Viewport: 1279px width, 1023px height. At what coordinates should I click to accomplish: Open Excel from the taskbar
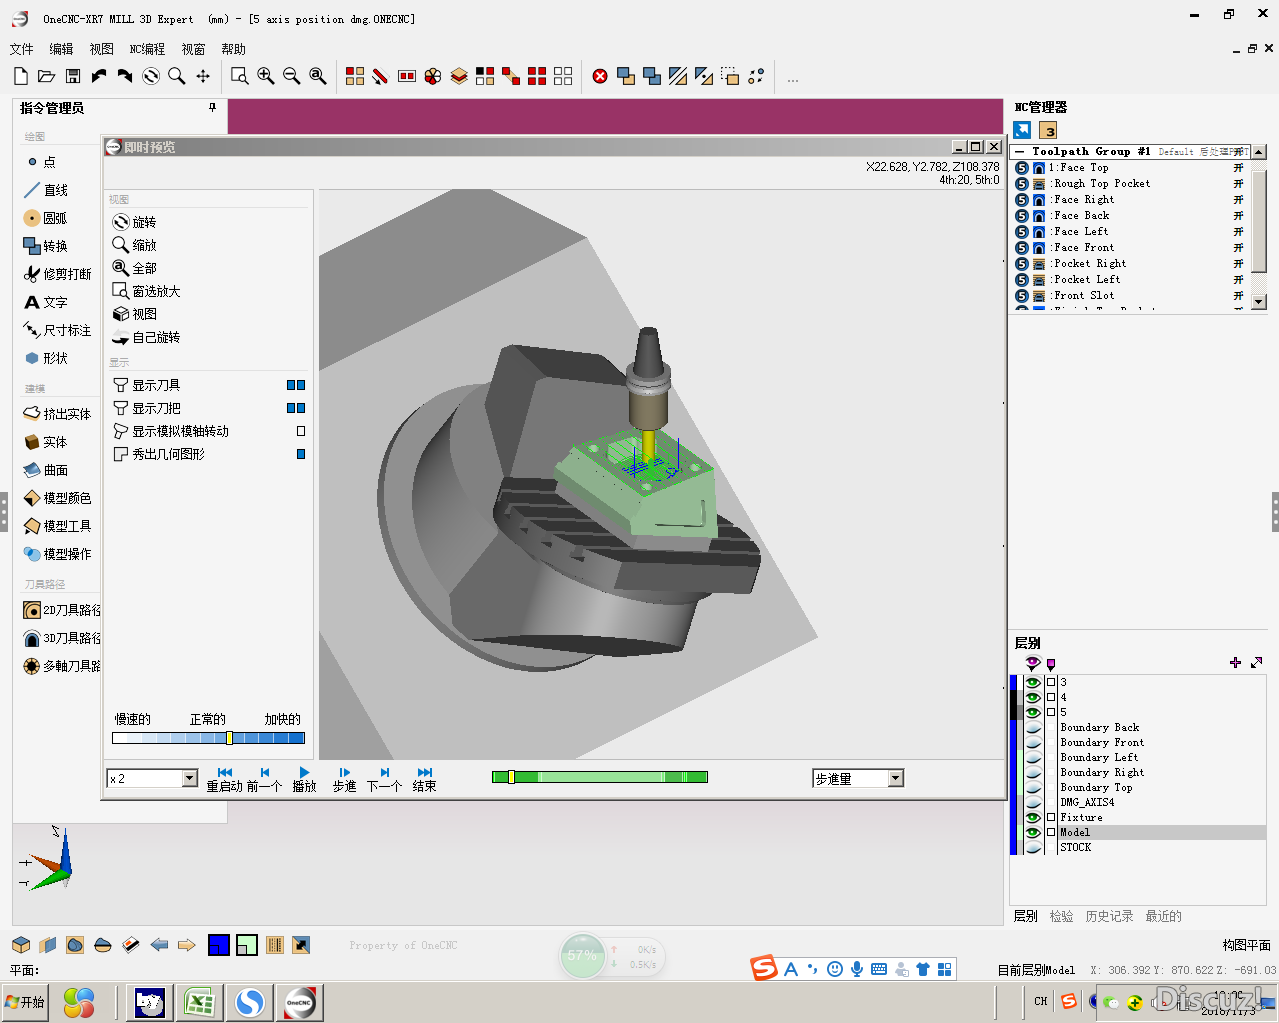pyautogui.click(x=200, y=1002)
